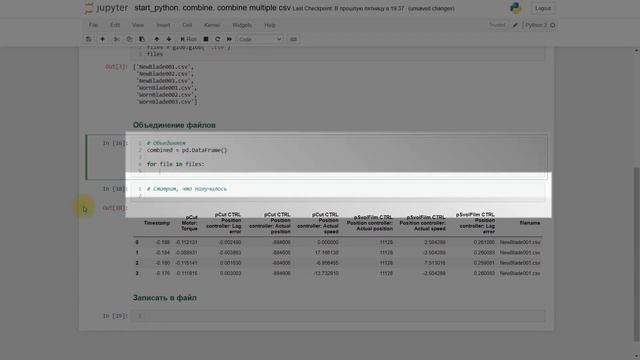Run the current cell
Viewport: 640px width, 360px height.
[x=188, y=39]
